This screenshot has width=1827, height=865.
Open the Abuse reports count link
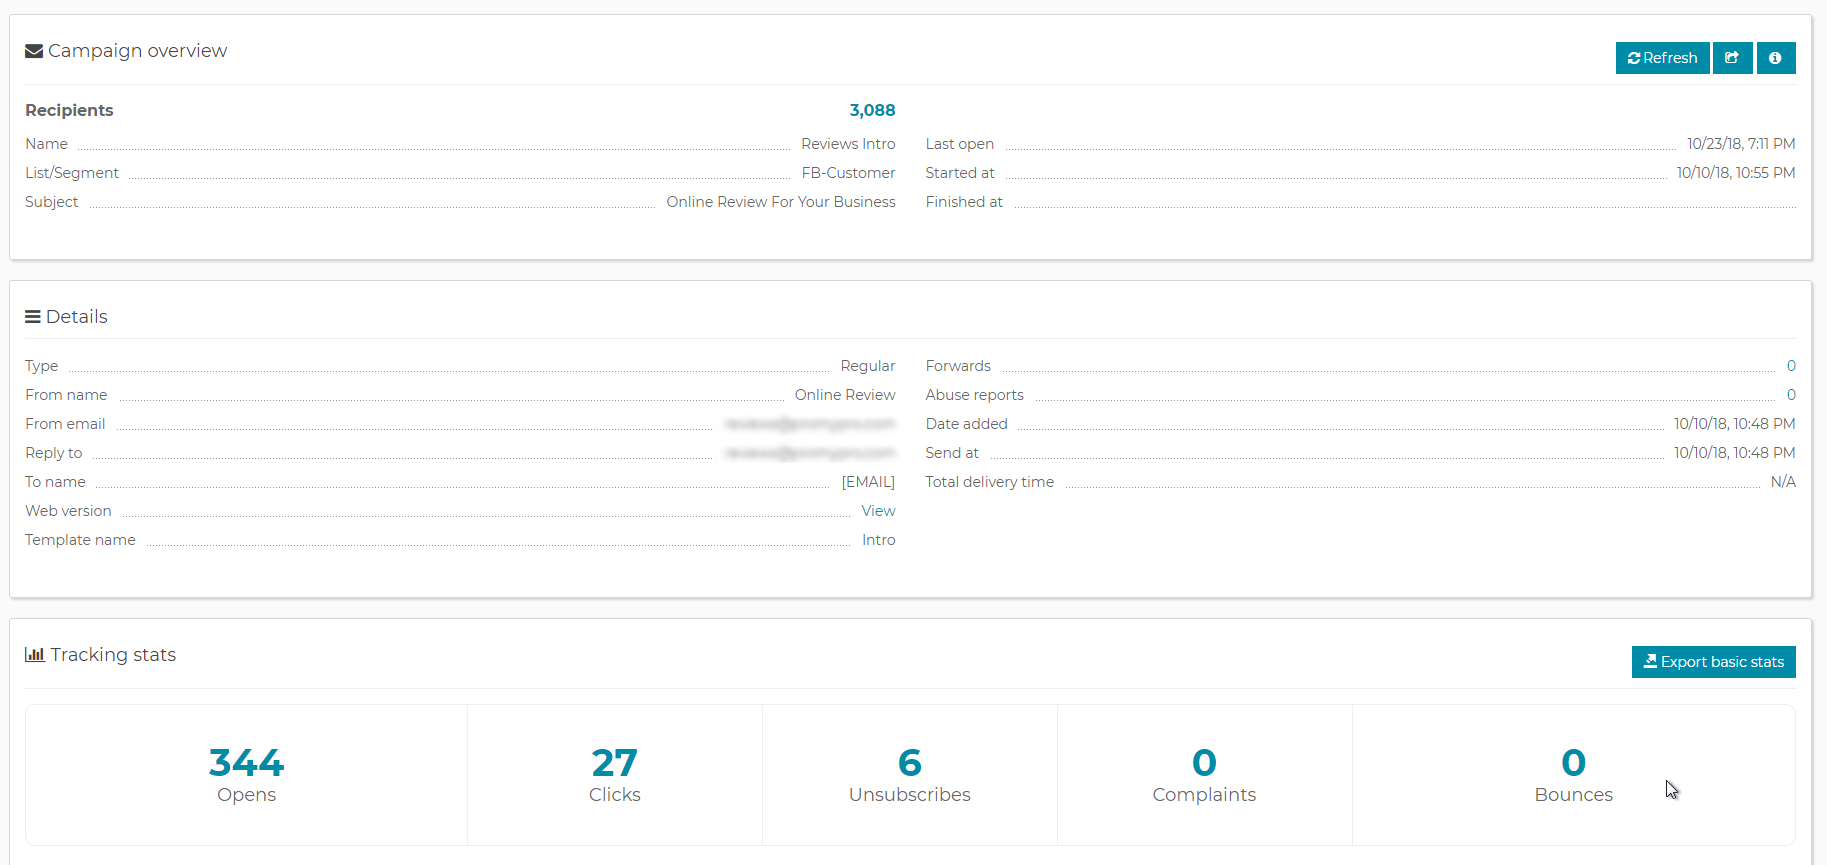[x=1791, y=395]
